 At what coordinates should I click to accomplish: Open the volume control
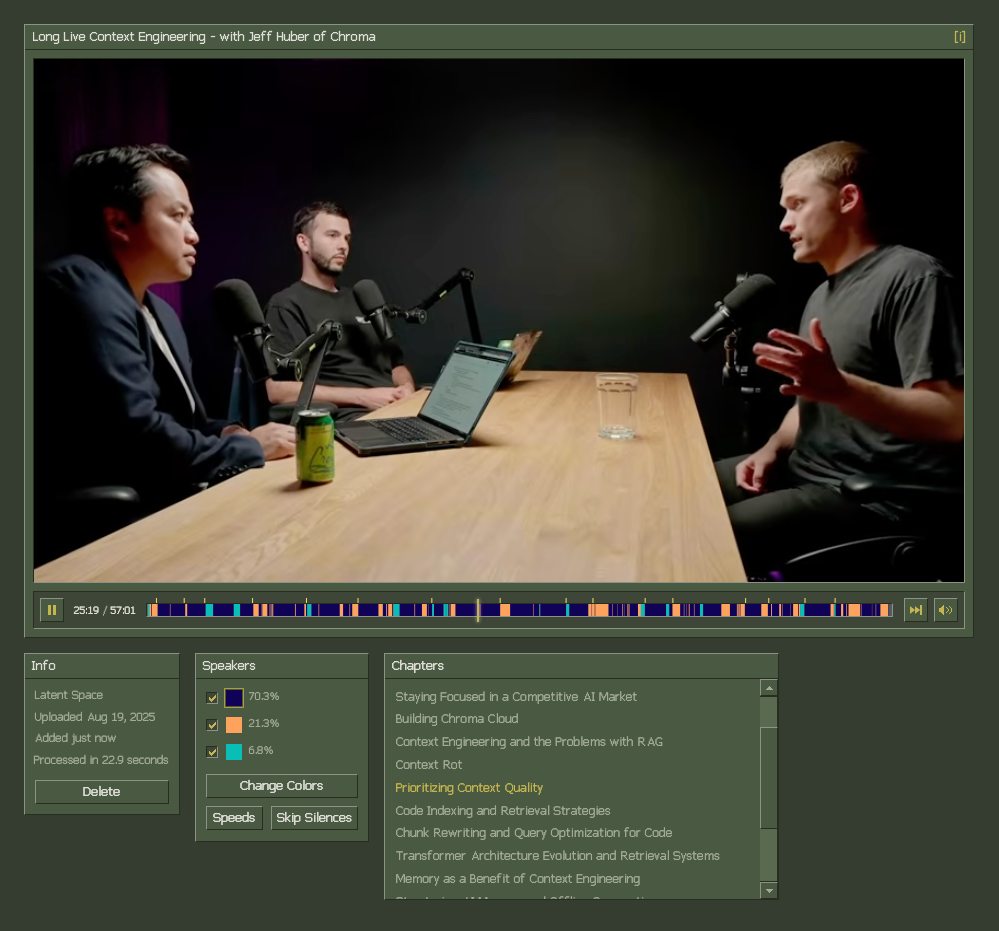945,610
